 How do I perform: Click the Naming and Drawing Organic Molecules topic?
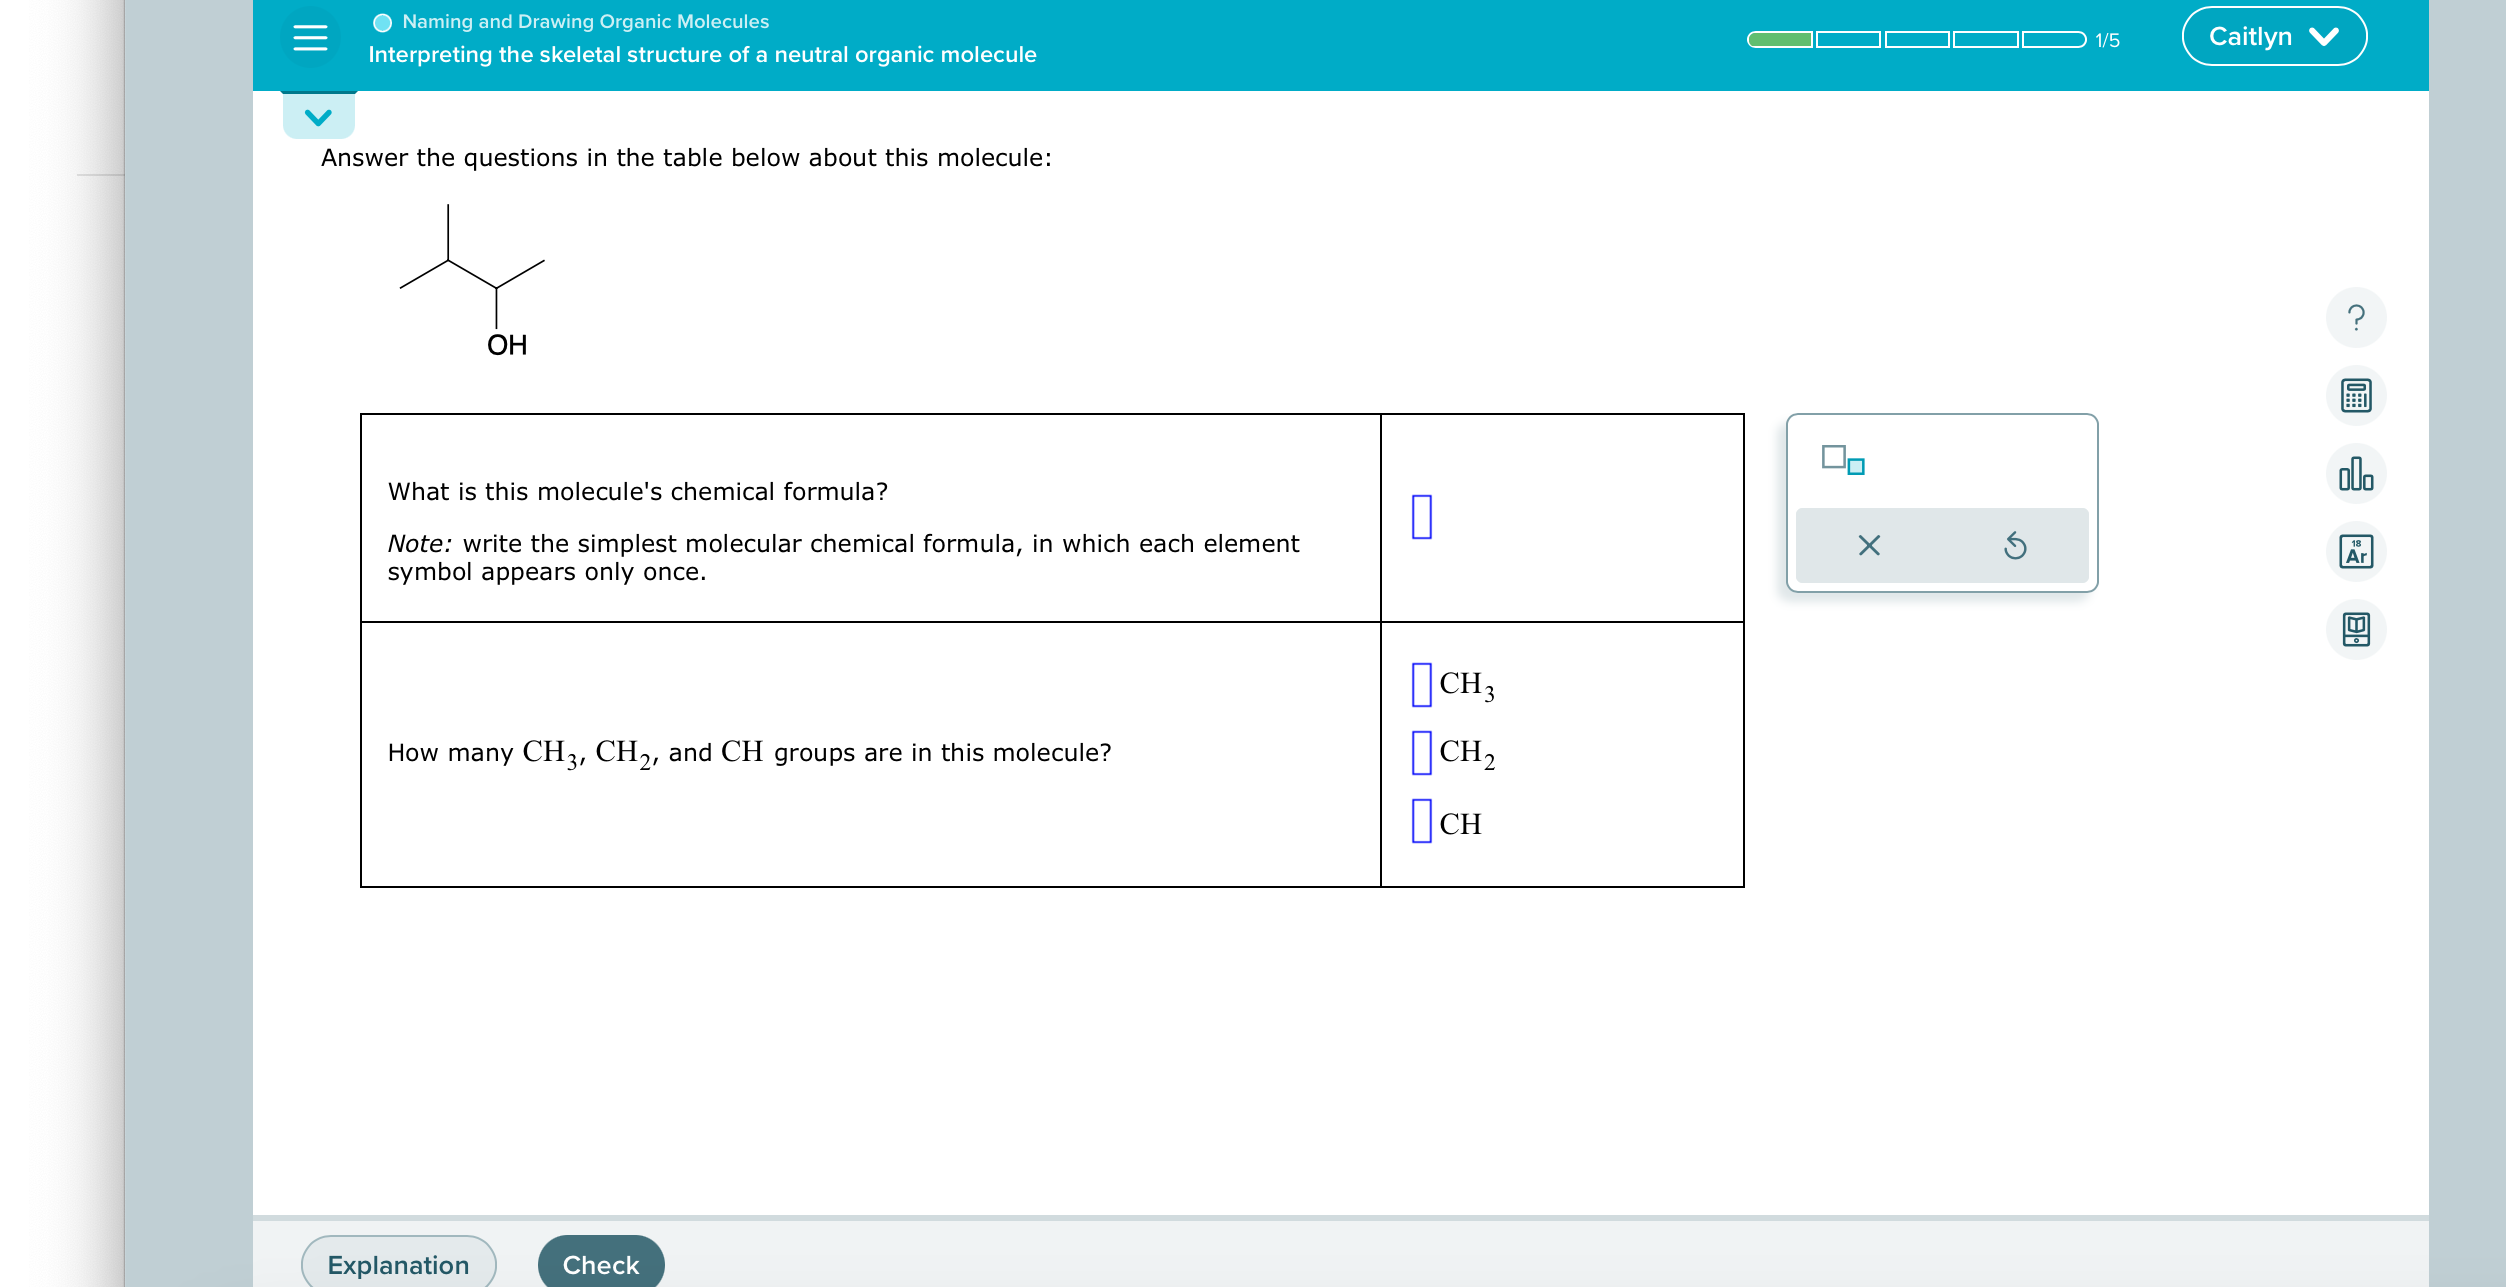[x=585, y=22]
